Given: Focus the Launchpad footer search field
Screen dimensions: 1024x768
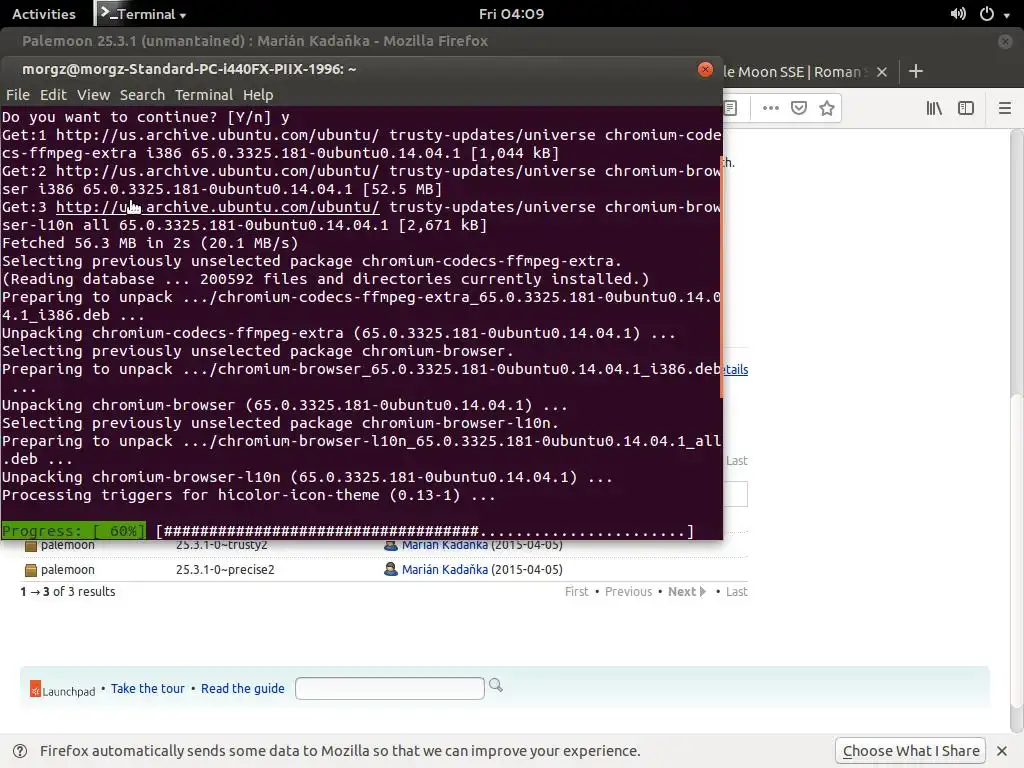Looking at the screenshot, I should tap(390, 688).
